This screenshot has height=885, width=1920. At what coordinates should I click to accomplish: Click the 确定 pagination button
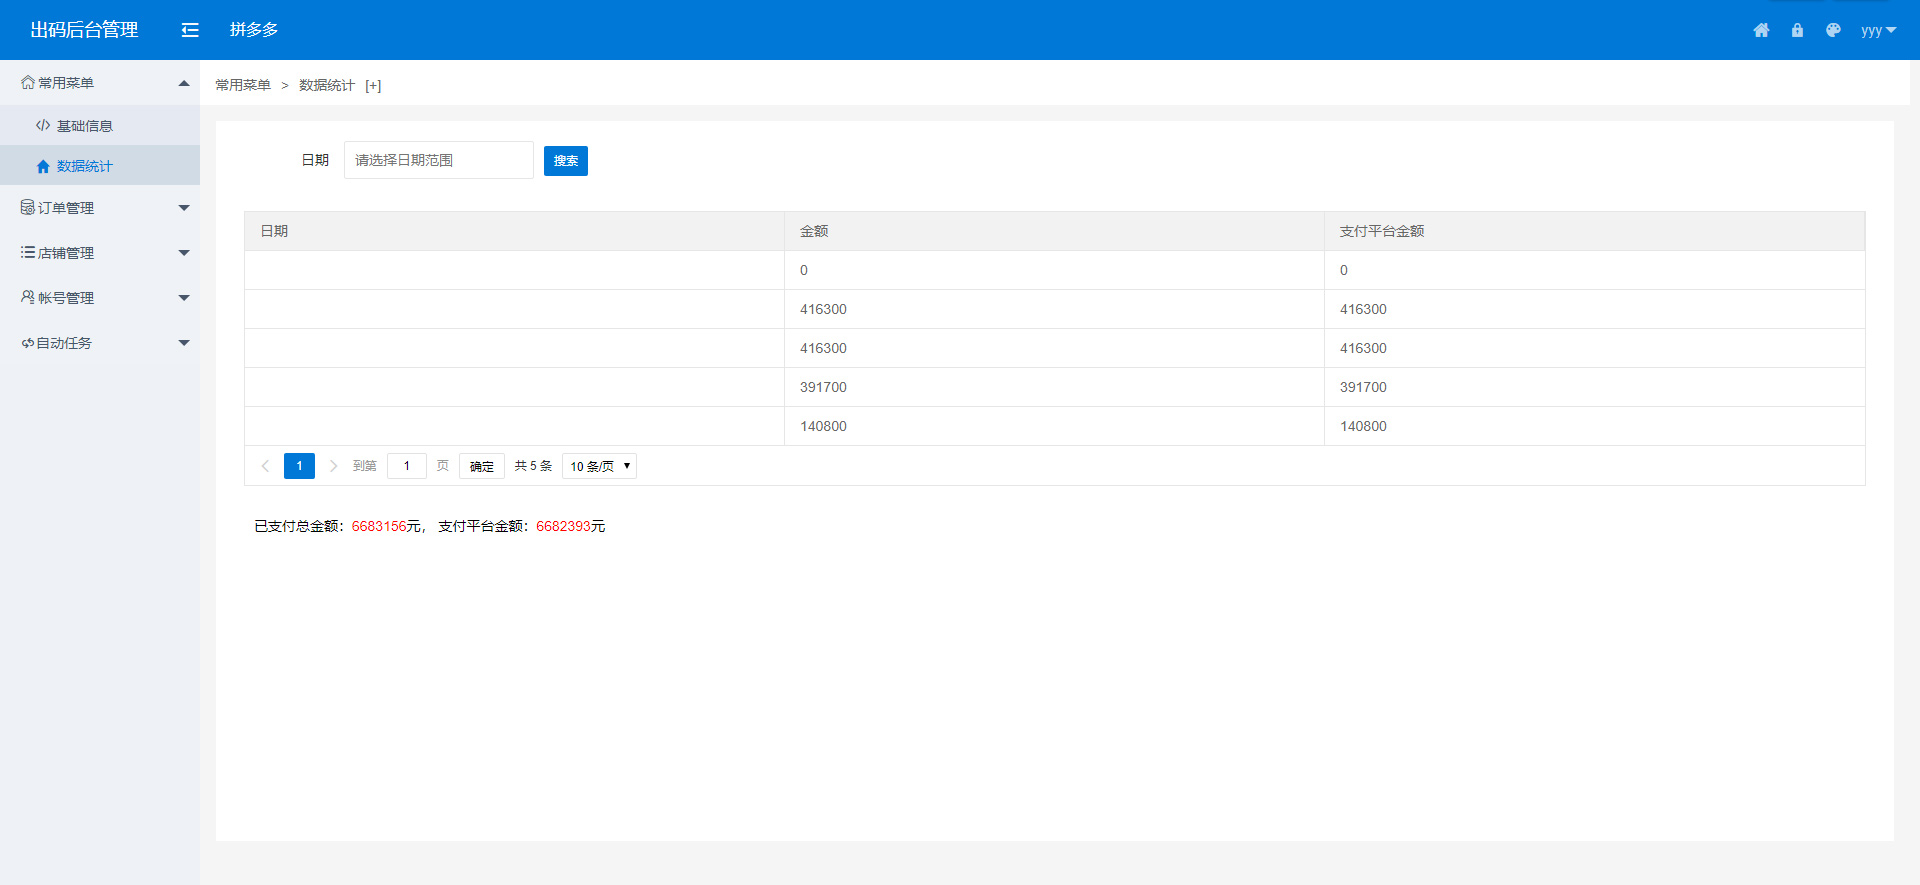click(481, 466)
